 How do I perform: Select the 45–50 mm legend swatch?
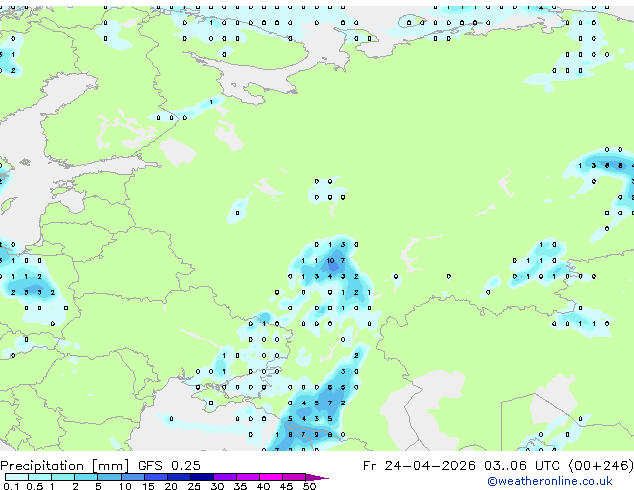[x=294, y=477]
